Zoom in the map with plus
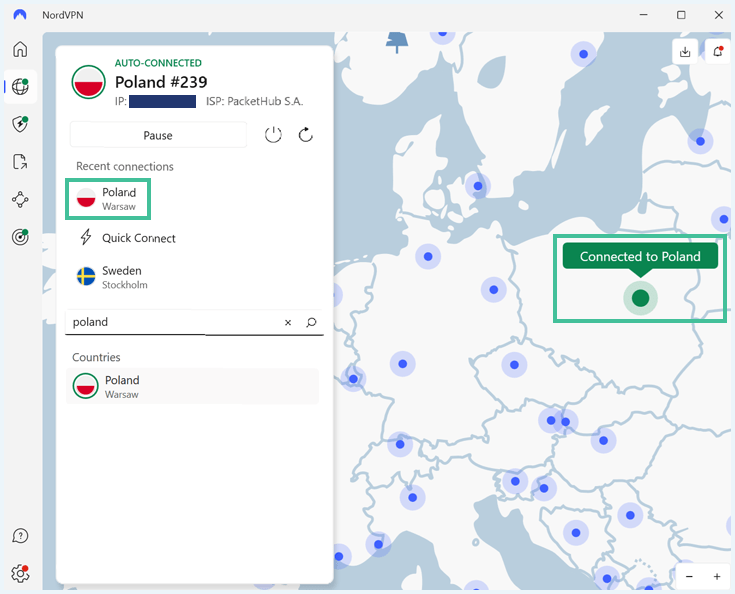735x594 pixels. coord(717,576)
